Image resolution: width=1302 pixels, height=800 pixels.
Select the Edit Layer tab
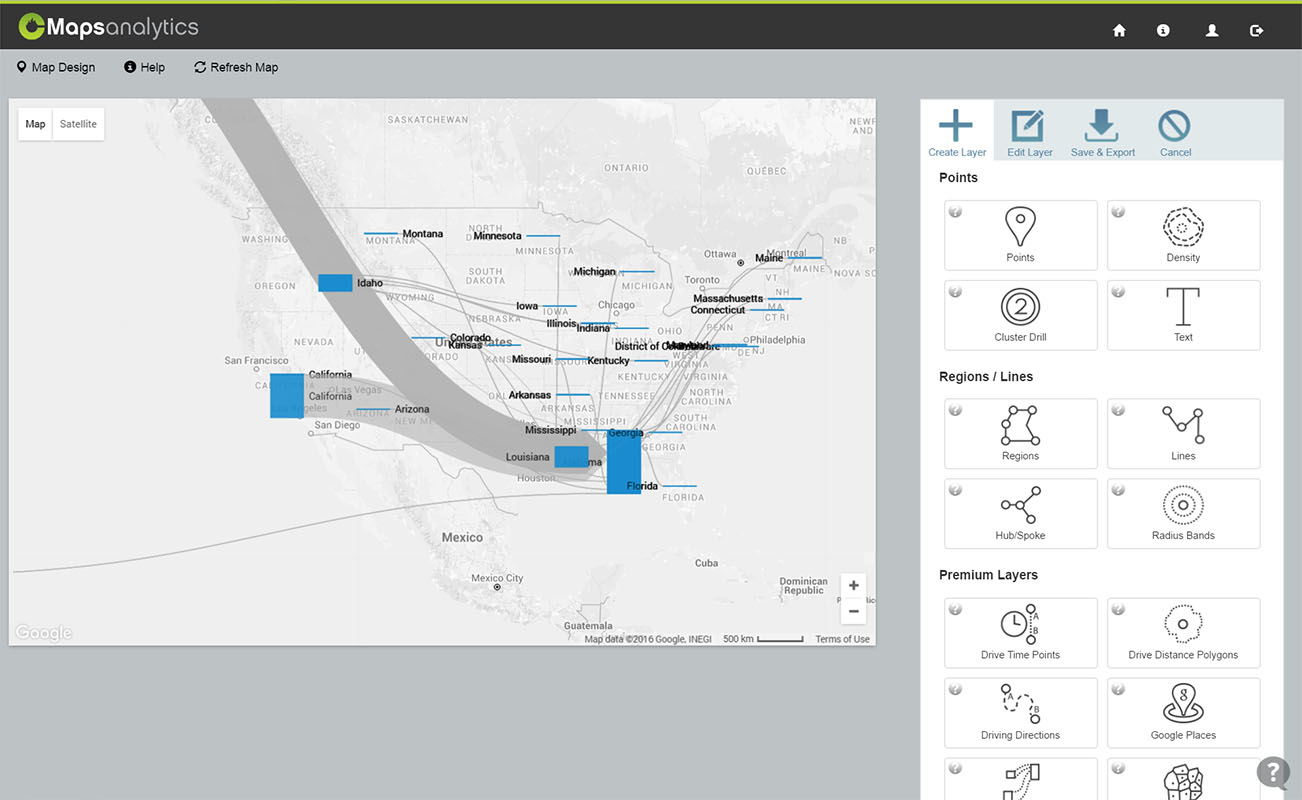pos(1029,132)
